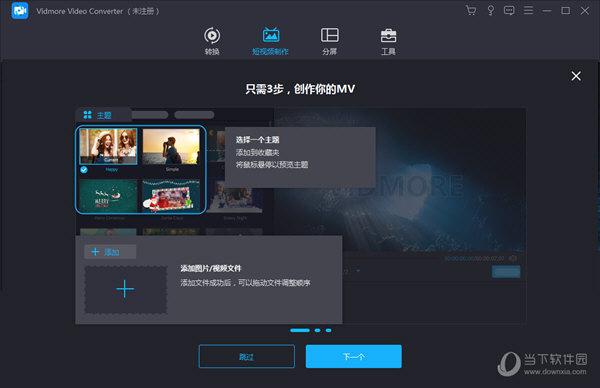Choose the Simple theme thumbnail
Image resolution: width=600 pixels, height=388 pixels.
point(171,147)
